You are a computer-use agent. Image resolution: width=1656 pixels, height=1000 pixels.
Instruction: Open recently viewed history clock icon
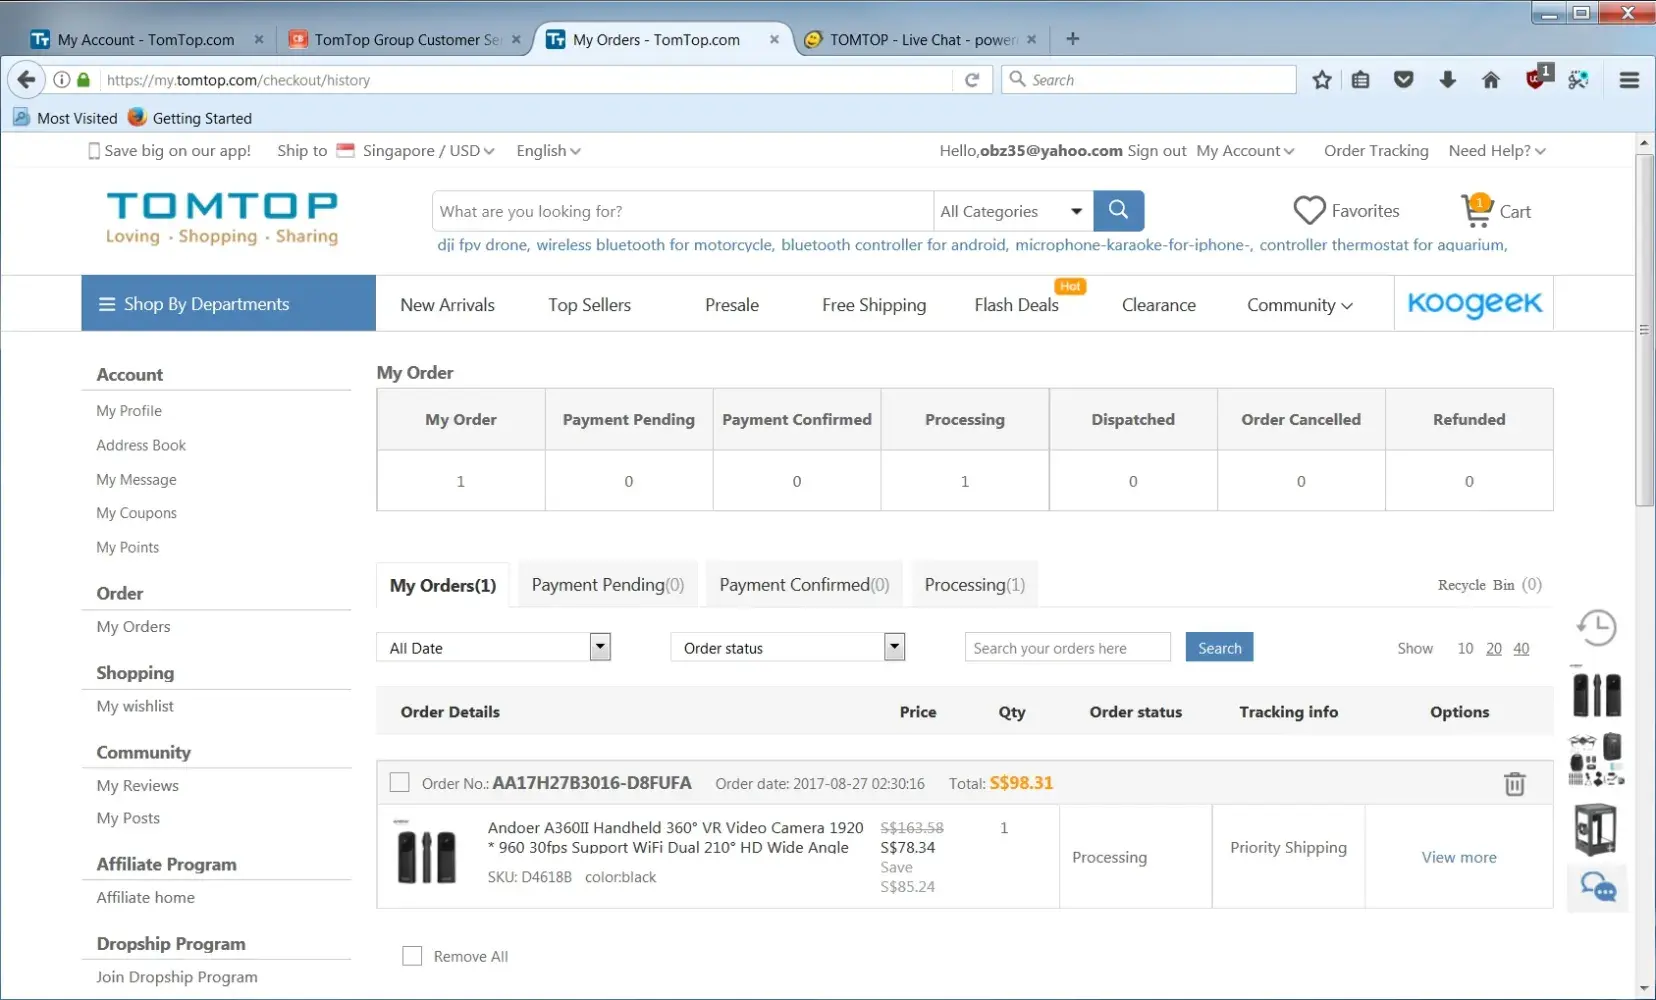(1597, 628)
